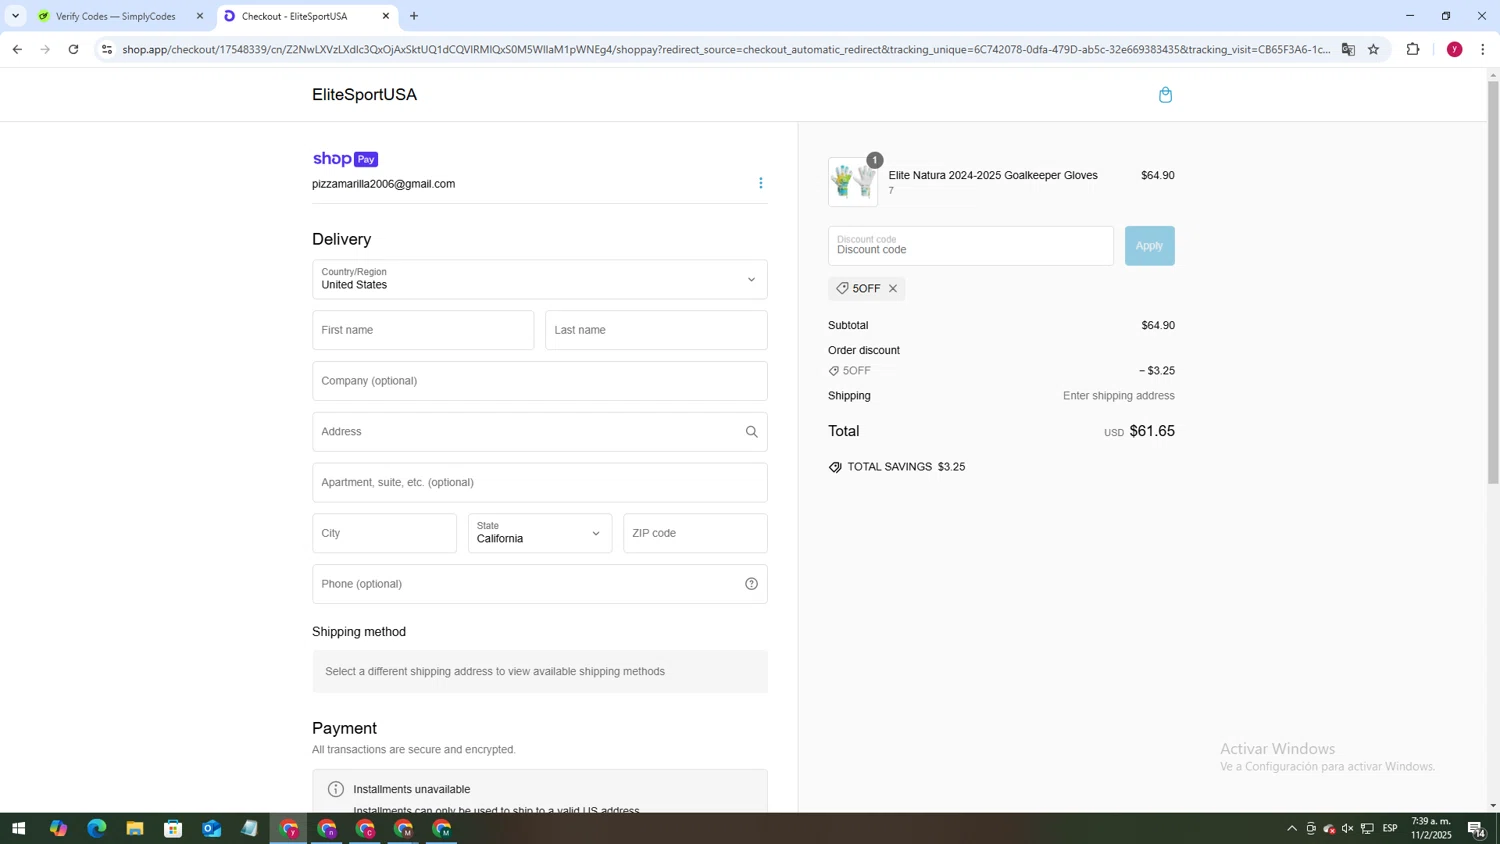1500x844 pixels.
Task: Open the tab search dropdown arrow
Action: click(15, 16)
